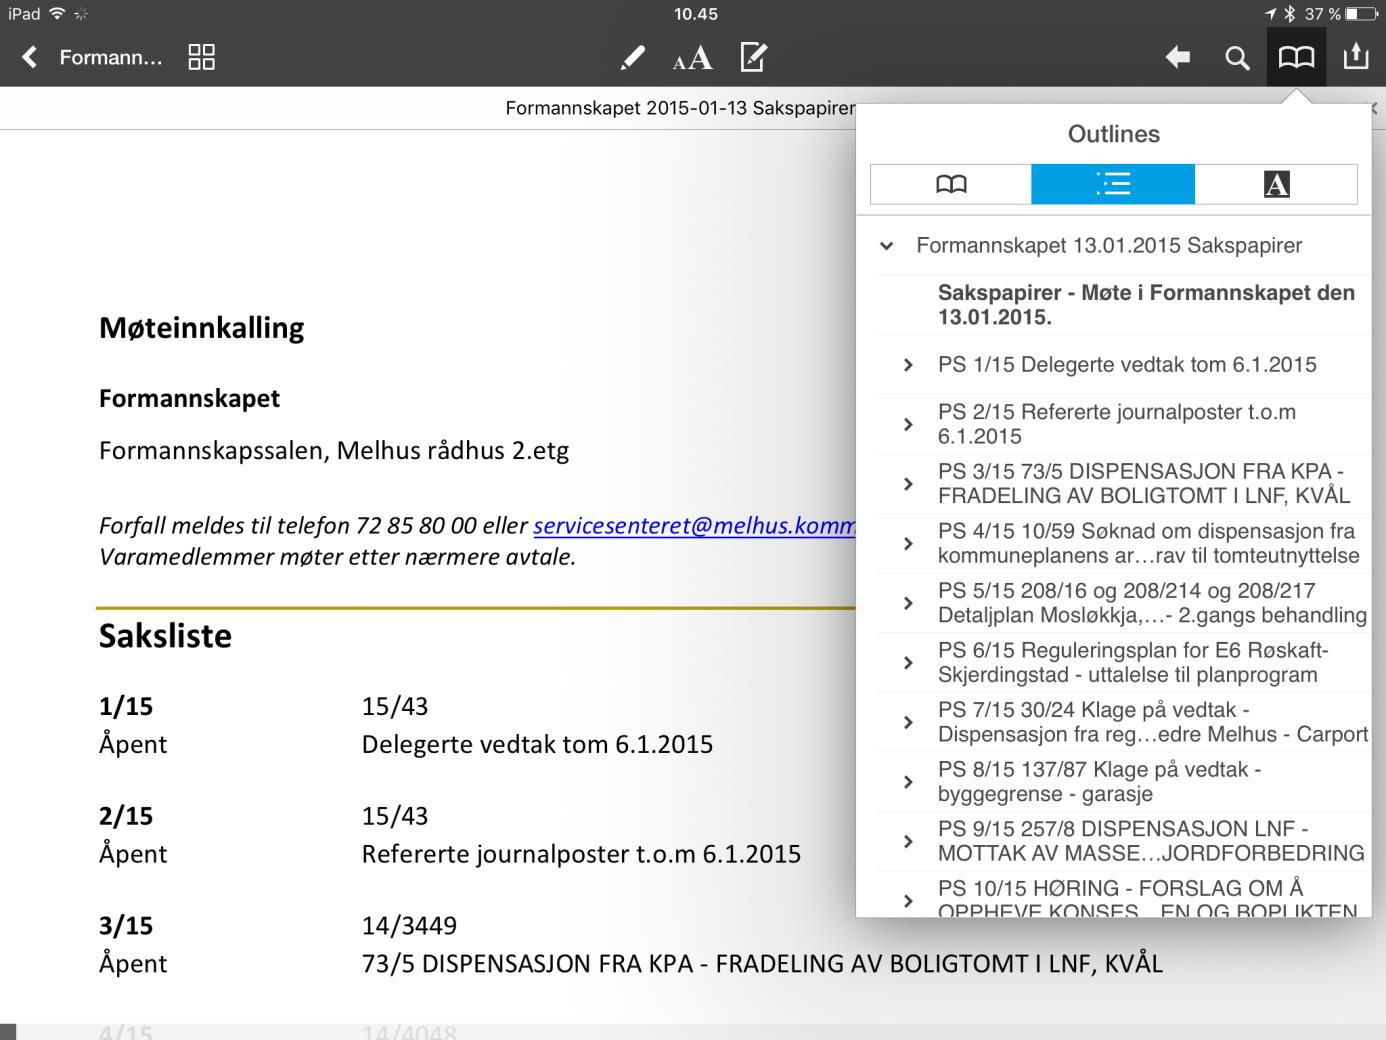Tap the document title Formannskapet 2015-01-13
Viewport: 1386px width, 1040px height.
click(680, 108)
